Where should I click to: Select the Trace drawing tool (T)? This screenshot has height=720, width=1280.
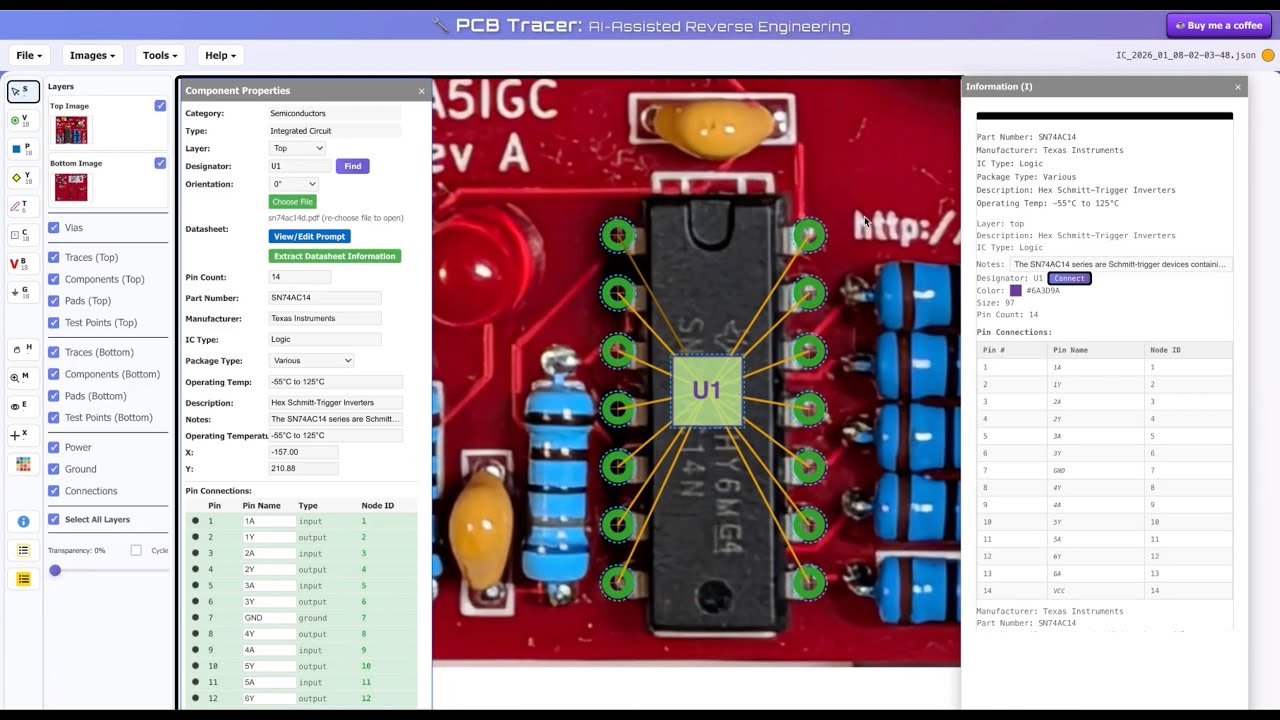point(23,206)
